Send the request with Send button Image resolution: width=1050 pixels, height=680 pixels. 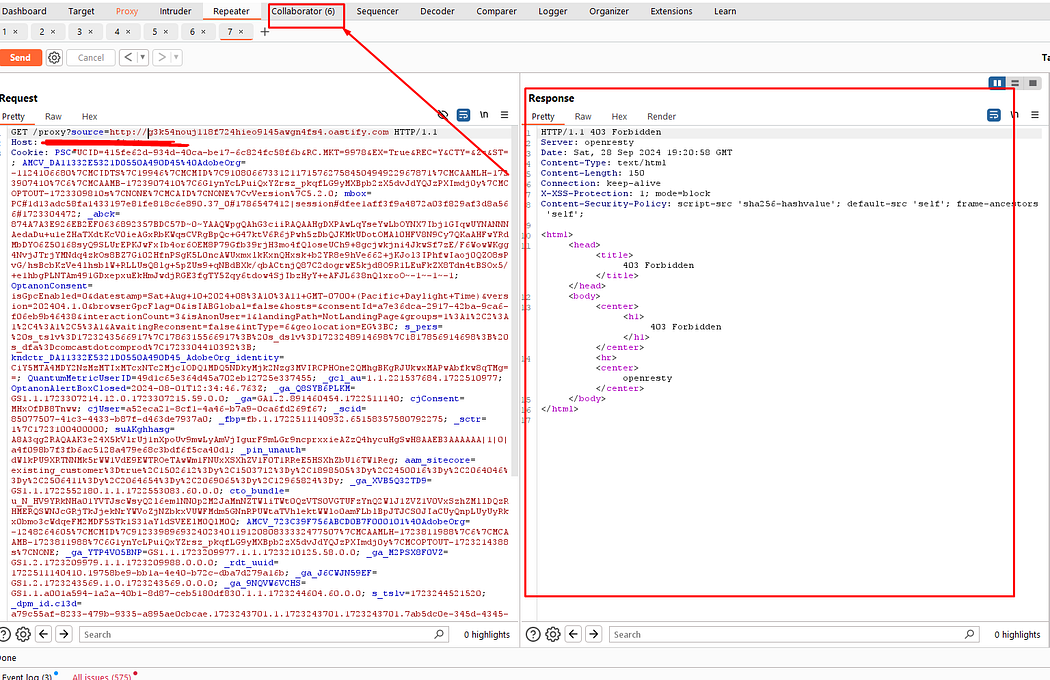[x=20, y=58]
